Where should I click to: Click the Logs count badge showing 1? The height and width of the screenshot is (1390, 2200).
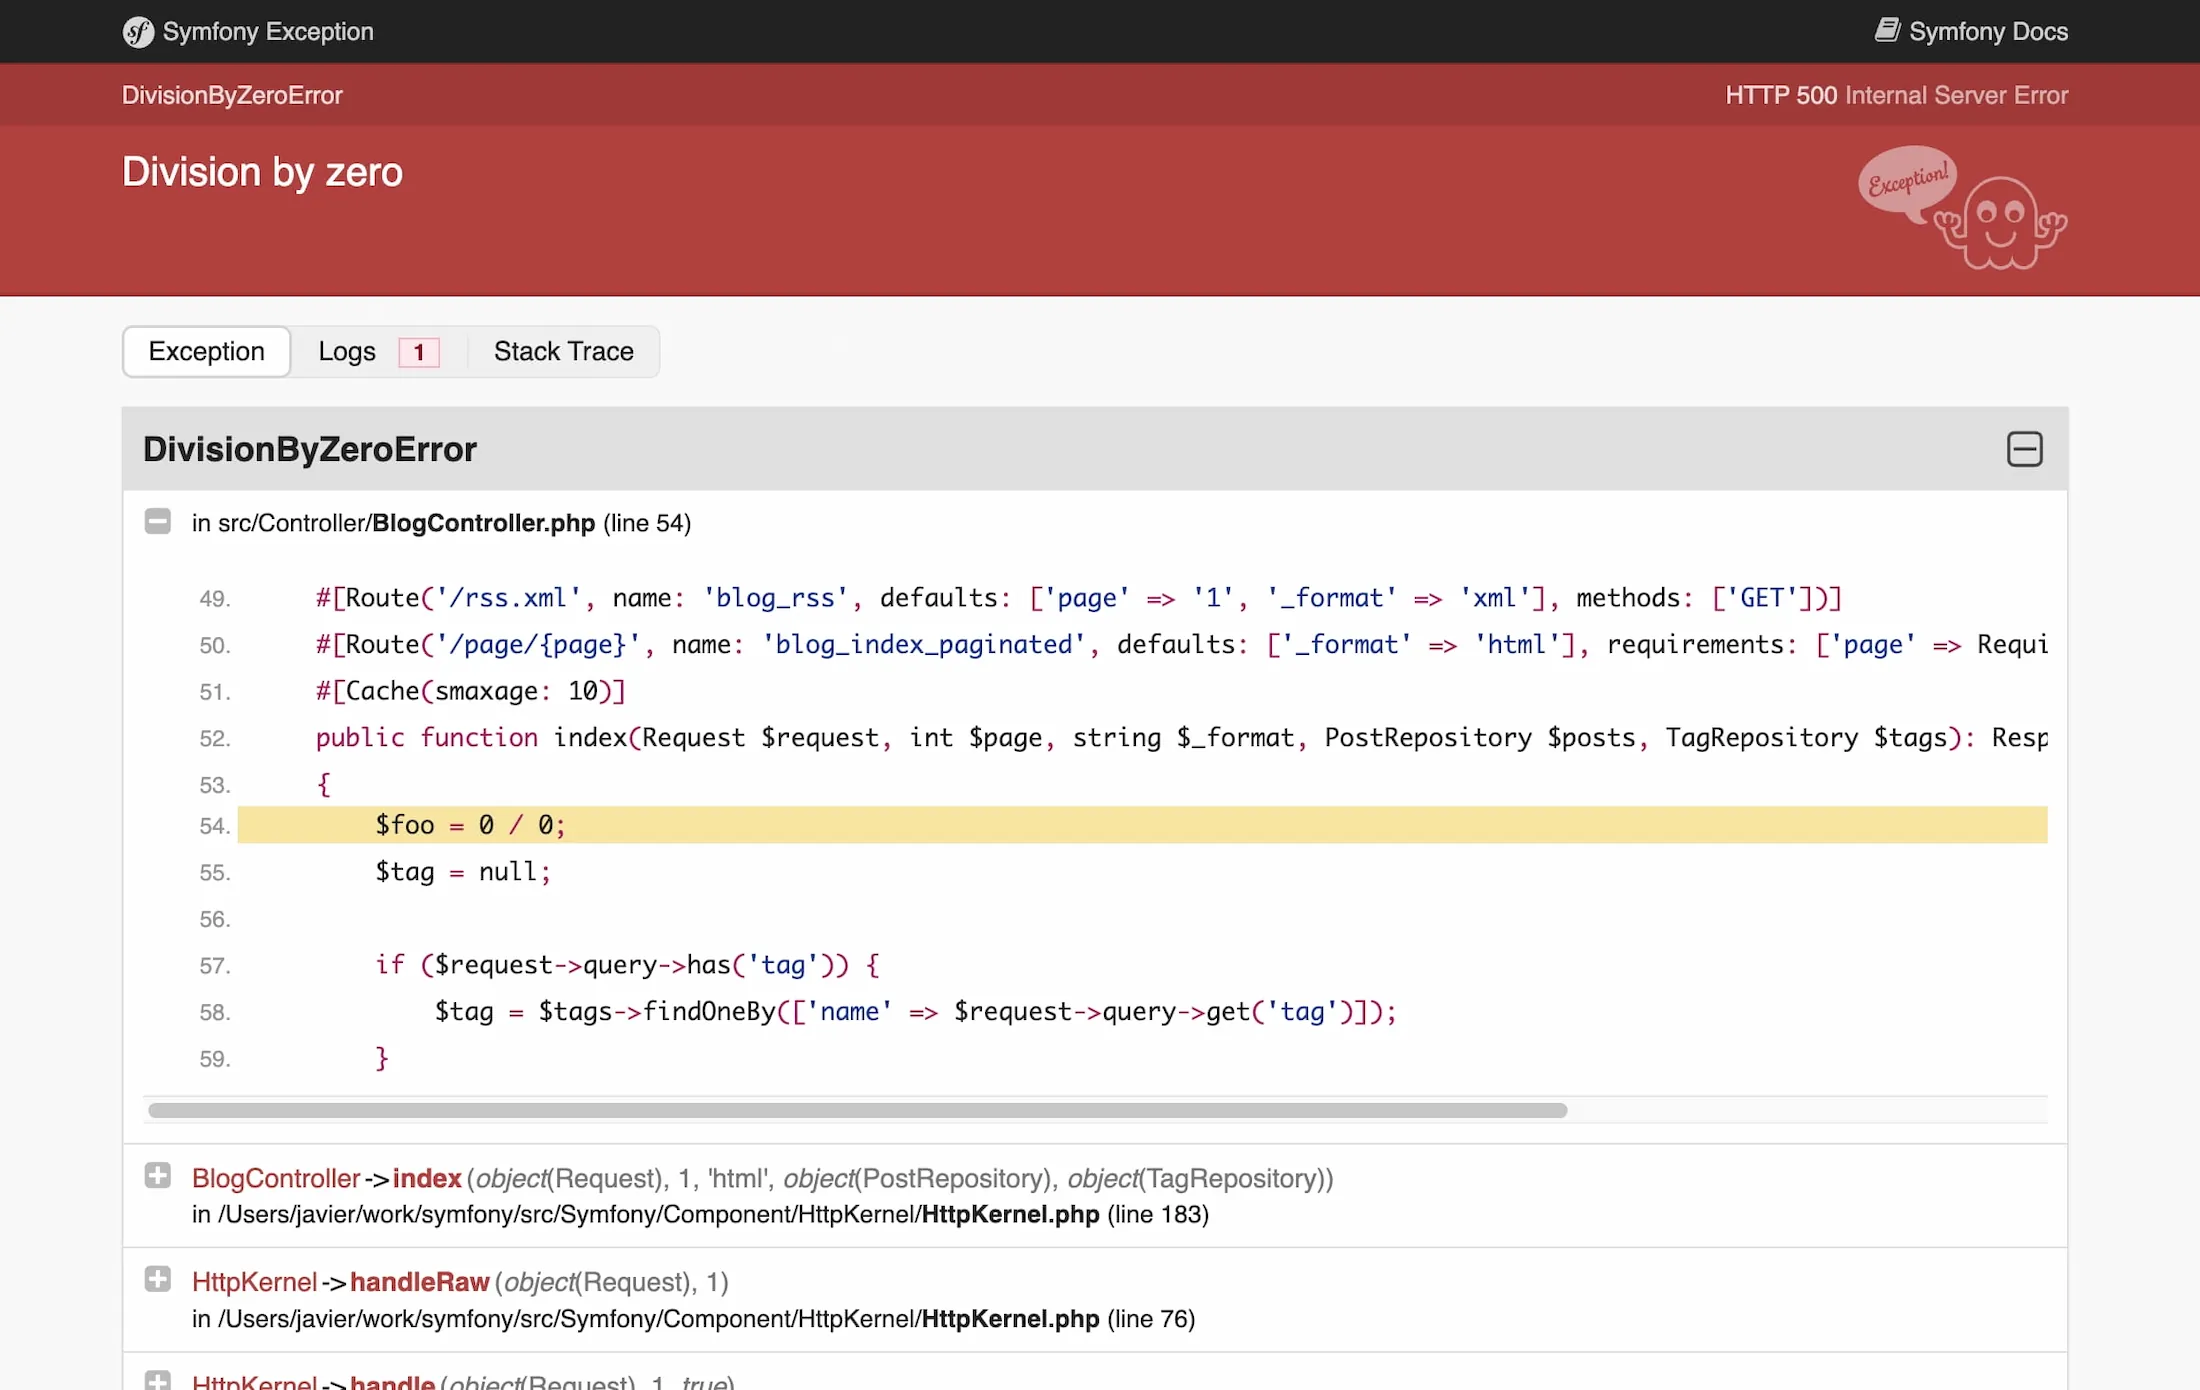tap(419, 352)
